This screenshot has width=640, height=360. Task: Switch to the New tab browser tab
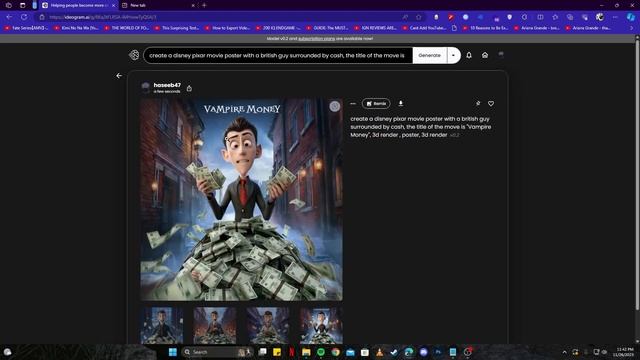coord(157,5)
